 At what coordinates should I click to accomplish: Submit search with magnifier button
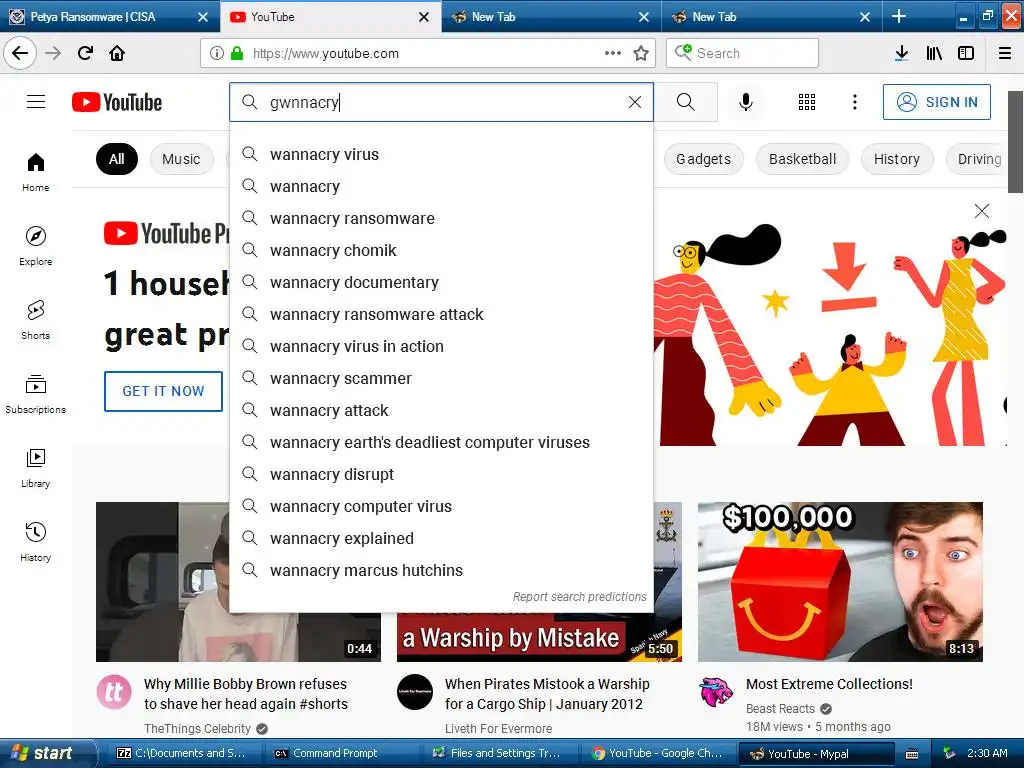(x=686, y=102)
